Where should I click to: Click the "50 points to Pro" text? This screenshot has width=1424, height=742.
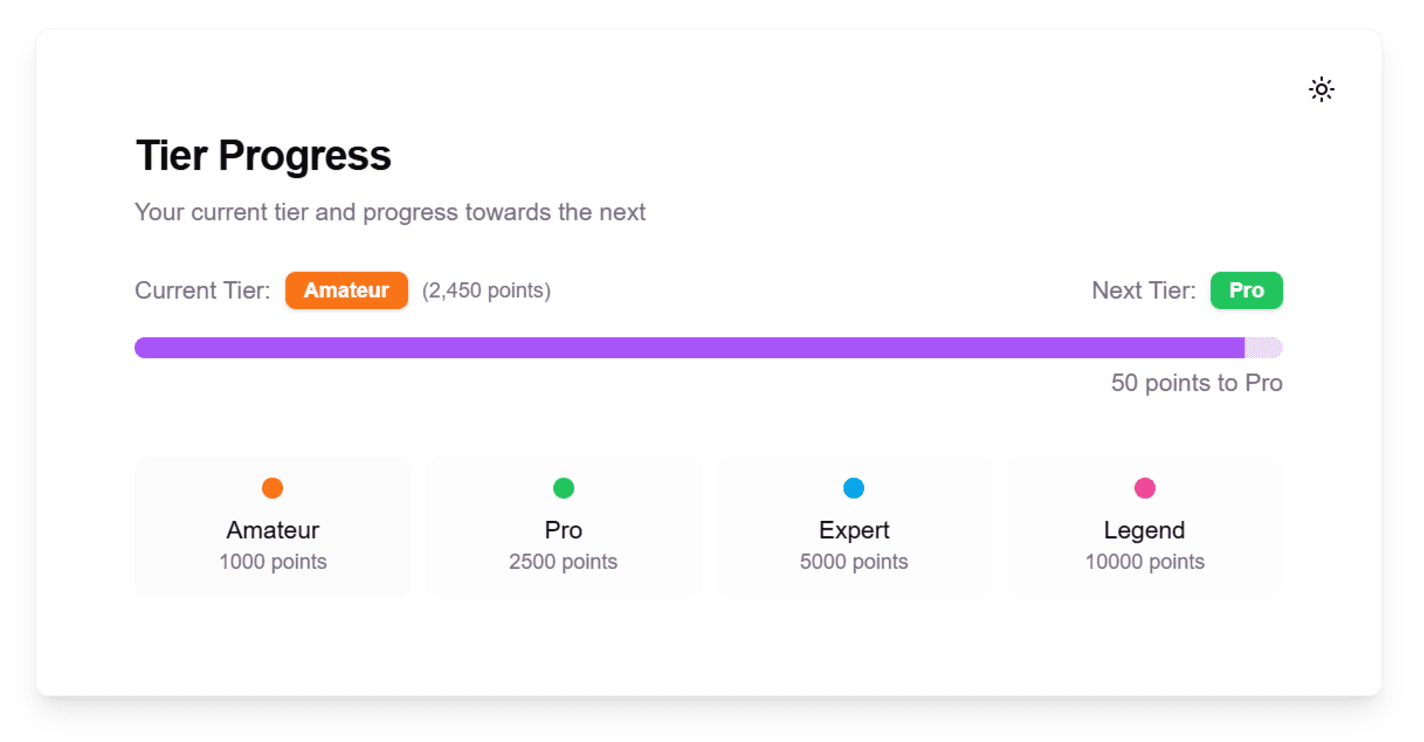(1196, 383)
